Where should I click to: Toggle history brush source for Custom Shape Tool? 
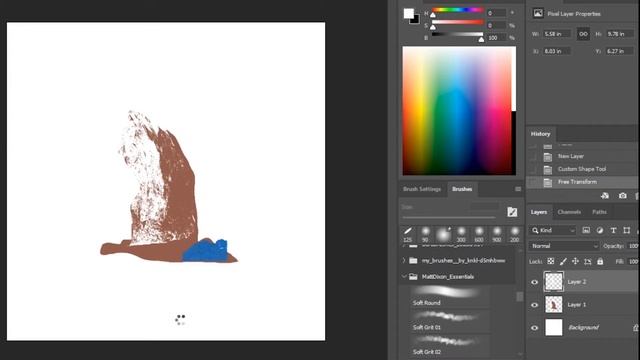(x=533, y=169)
